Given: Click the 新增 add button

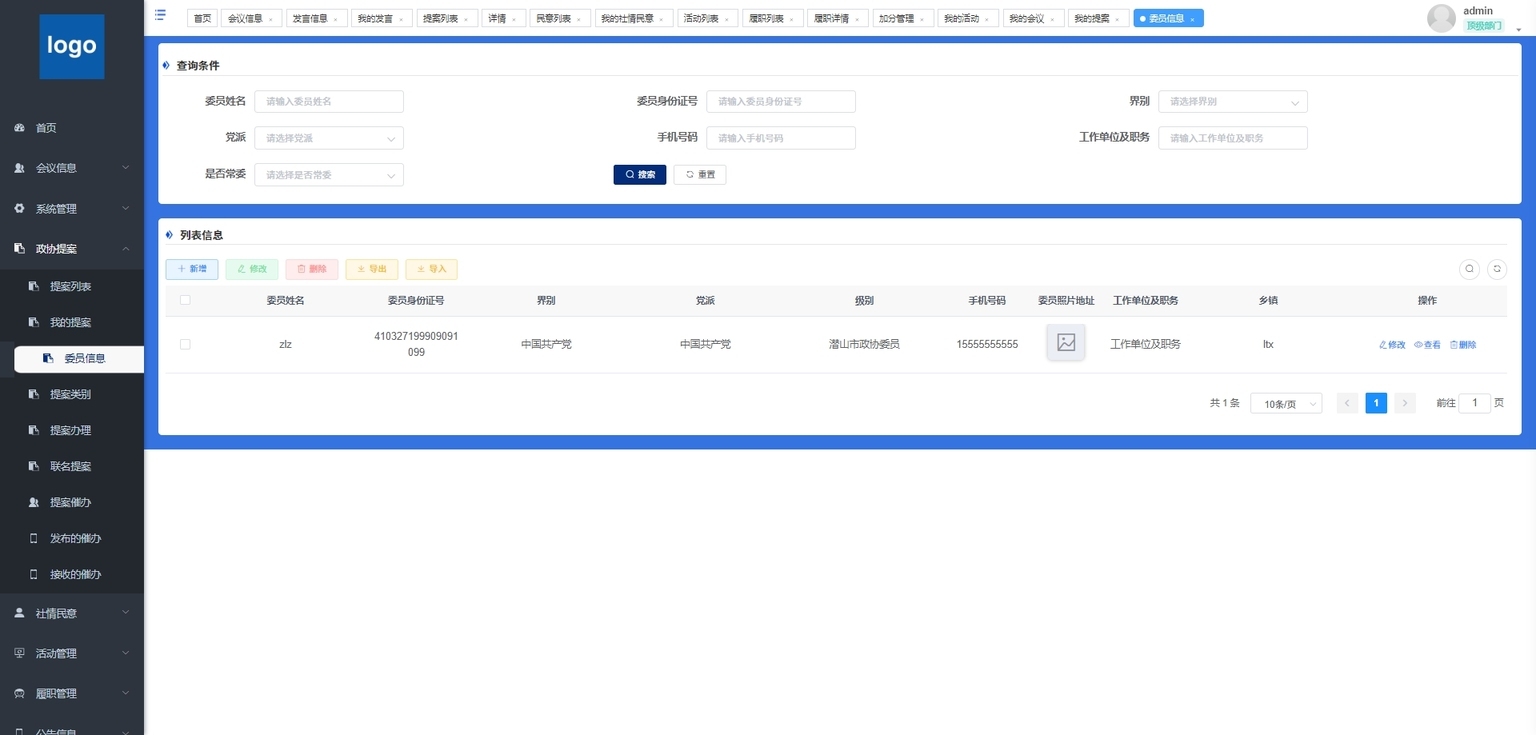Looking at the screenshot, I should click(x=192, y=269).
